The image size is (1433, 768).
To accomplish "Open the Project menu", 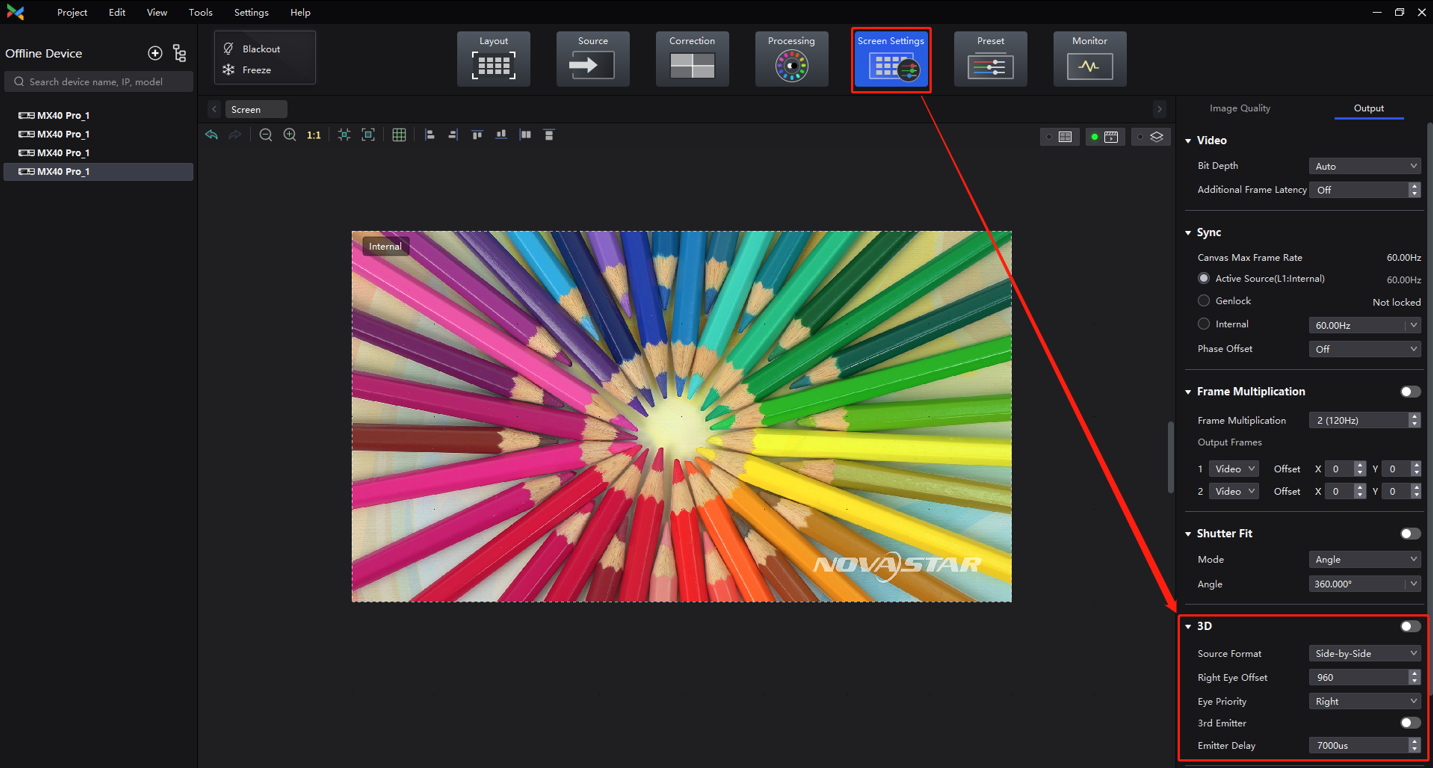I will click(x=72, y=13).
